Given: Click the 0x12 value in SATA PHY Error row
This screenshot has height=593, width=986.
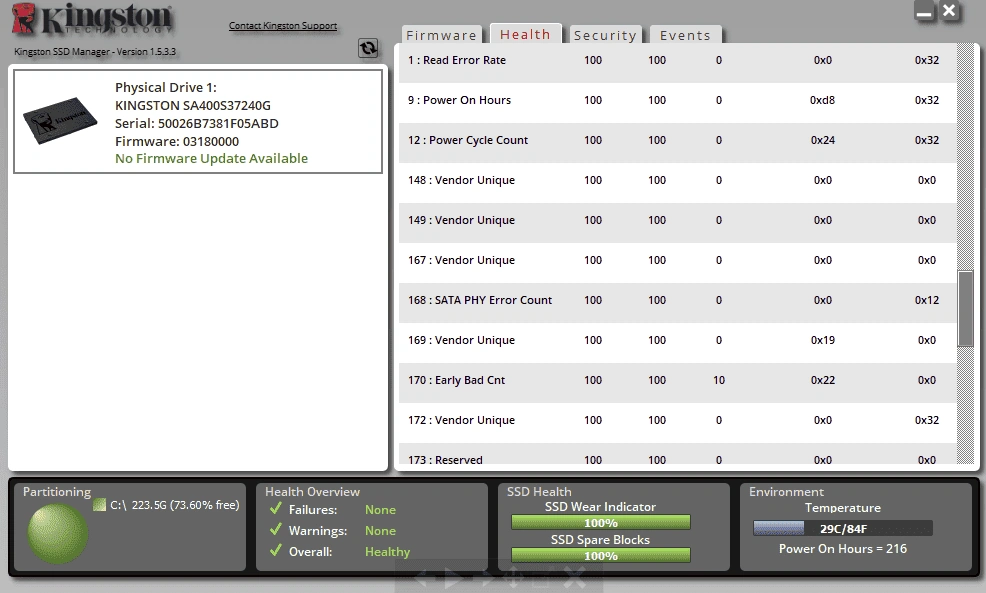Looking at the screenshot, I should [927, 301].
